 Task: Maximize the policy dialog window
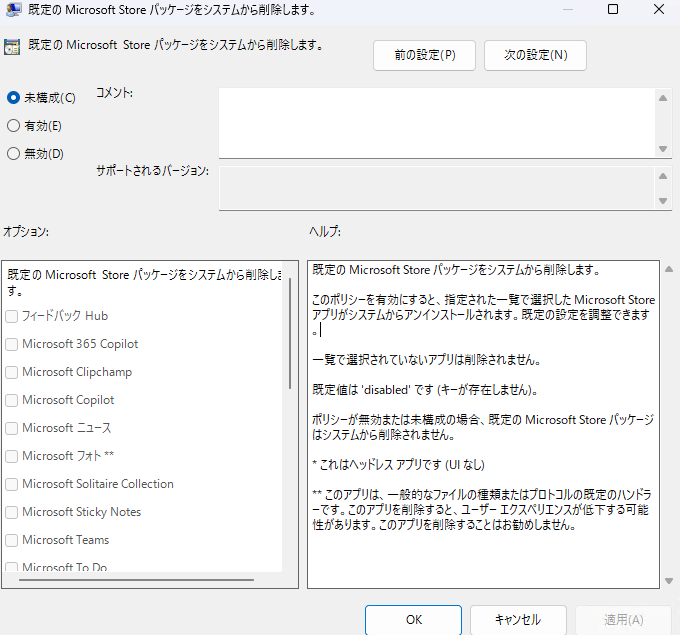coord(613,9)
